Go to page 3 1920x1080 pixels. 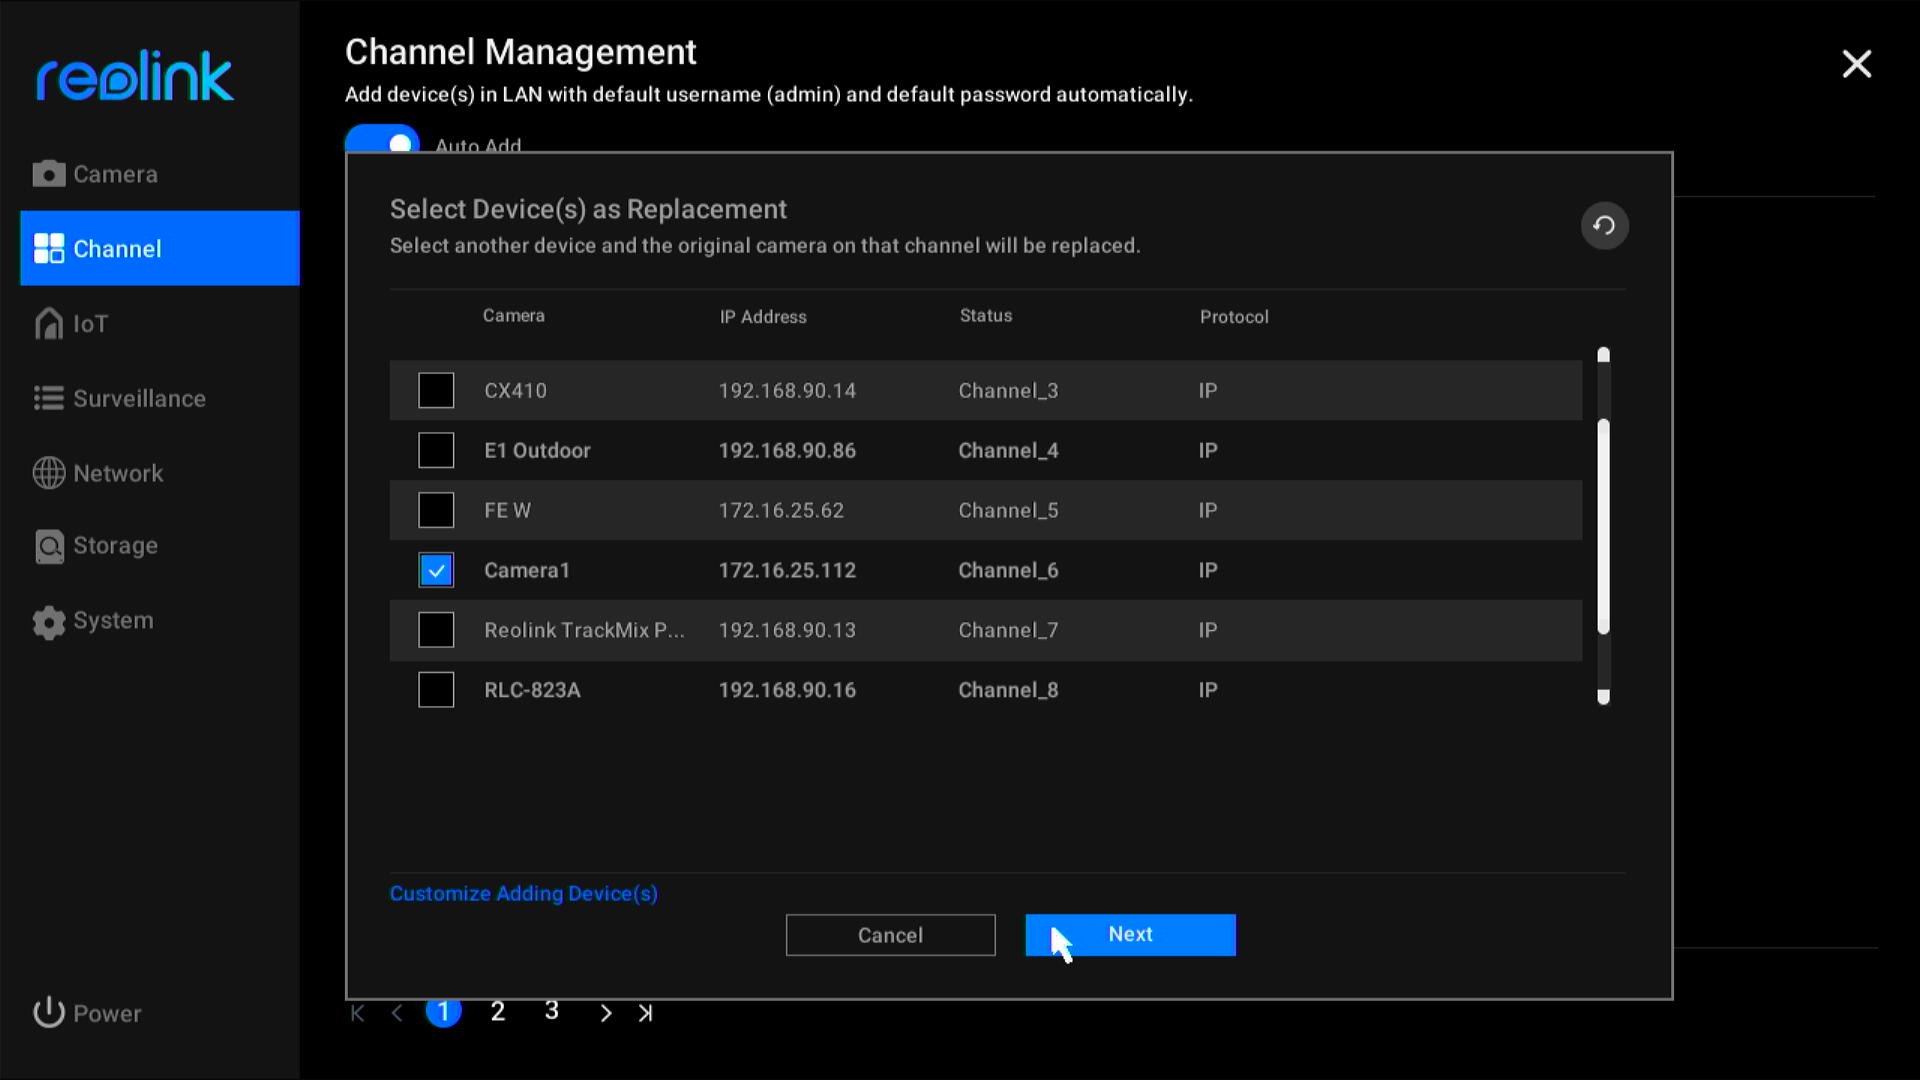pos(551,1012)
